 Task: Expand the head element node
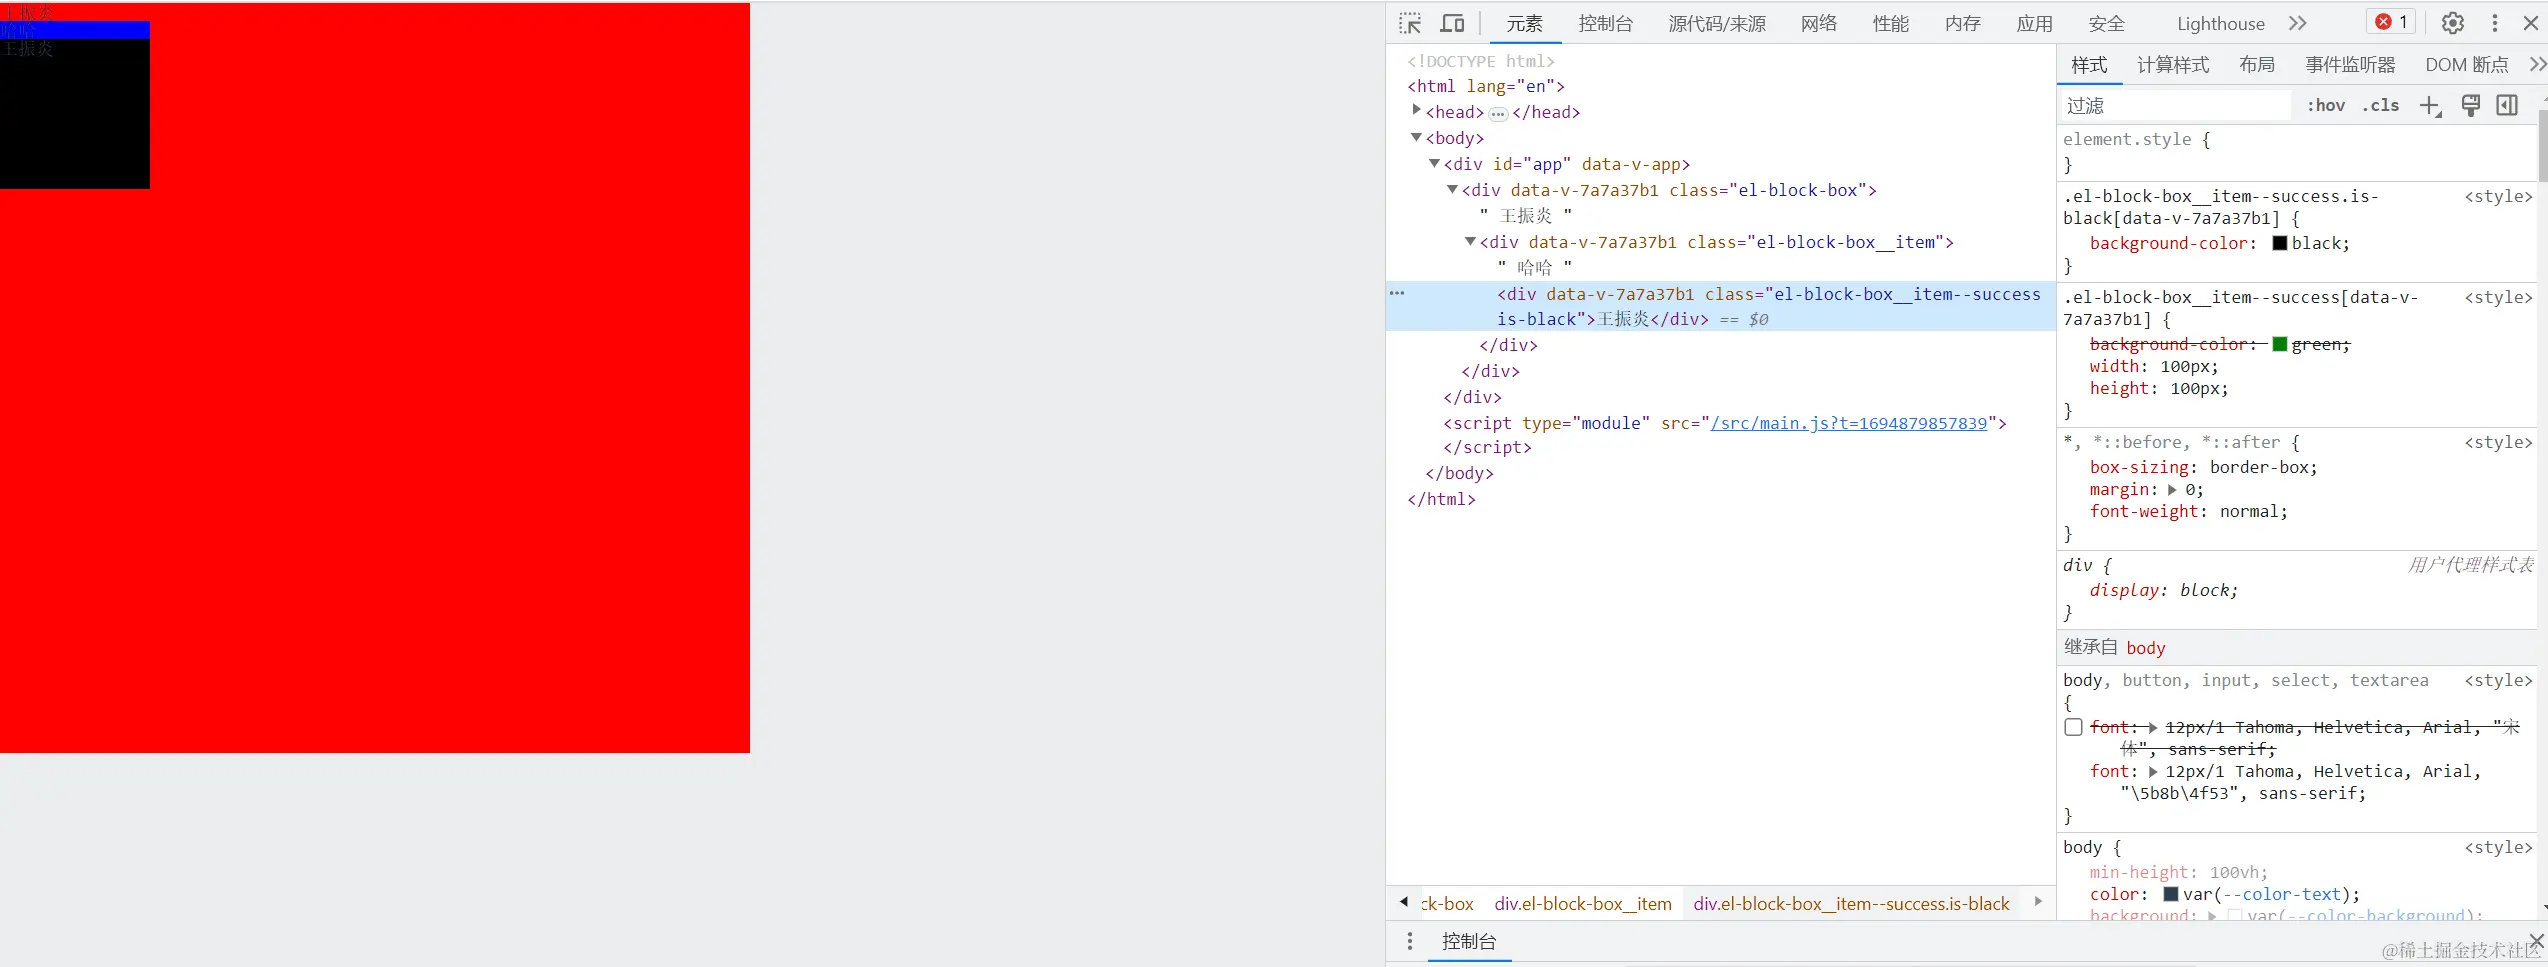point(1416,110)
